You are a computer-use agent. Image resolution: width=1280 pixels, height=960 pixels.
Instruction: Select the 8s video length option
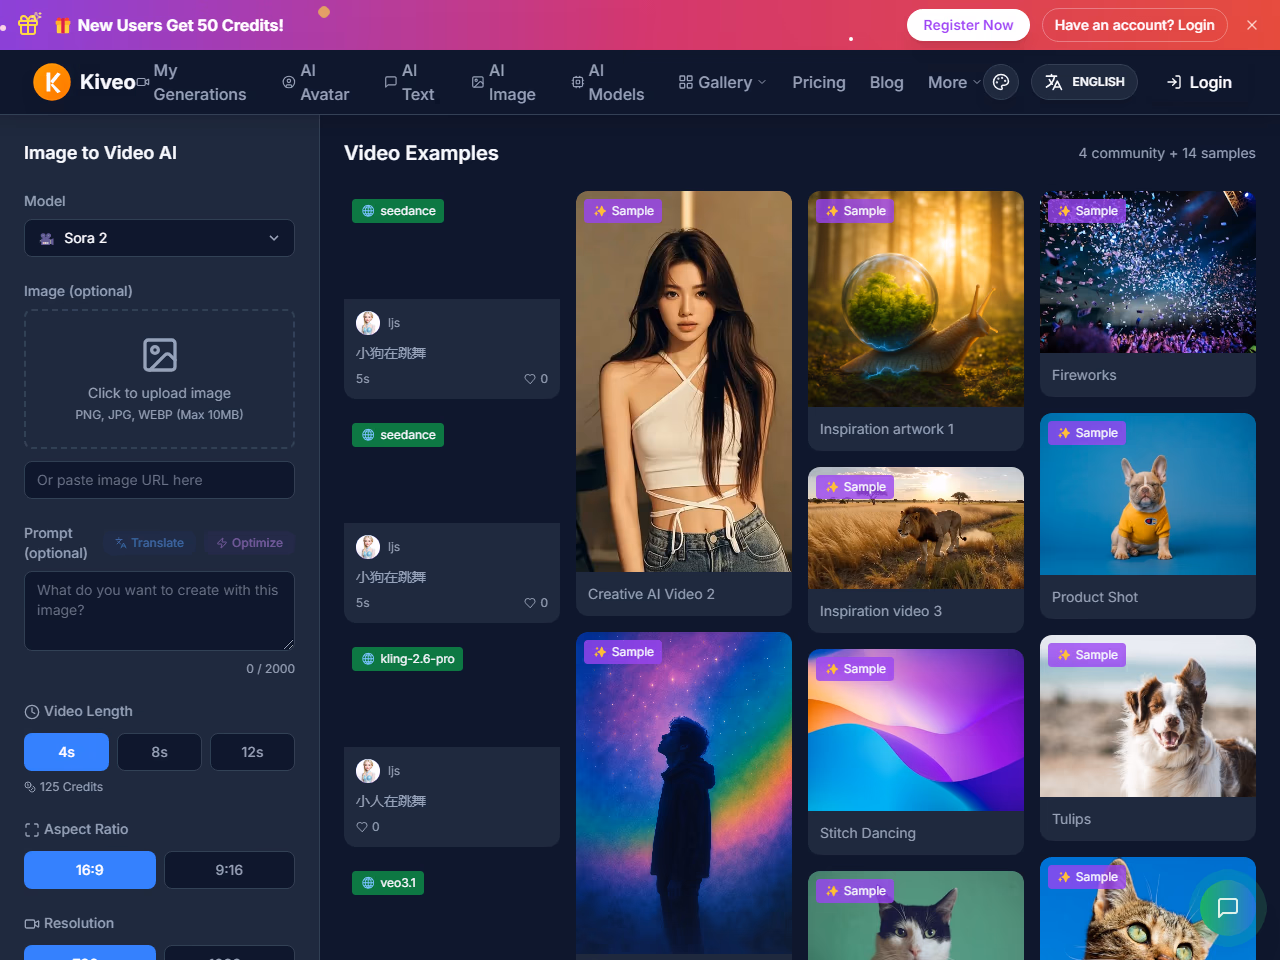click(x=159, y=752)
